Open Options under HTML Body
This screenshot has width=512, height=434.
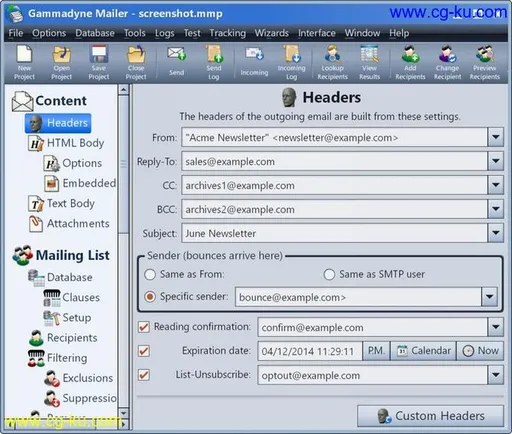[73, 163]
